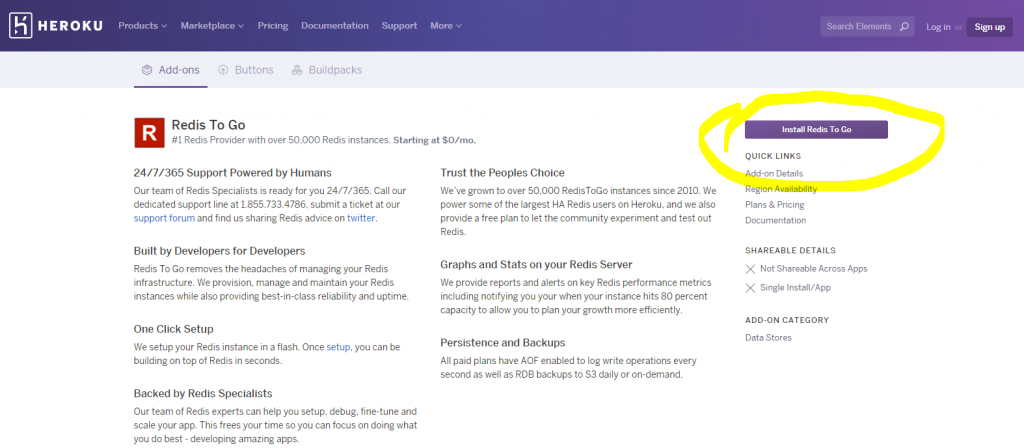
Task: Expand the Marketplace dropdown menu
Action: coord(212,26)
